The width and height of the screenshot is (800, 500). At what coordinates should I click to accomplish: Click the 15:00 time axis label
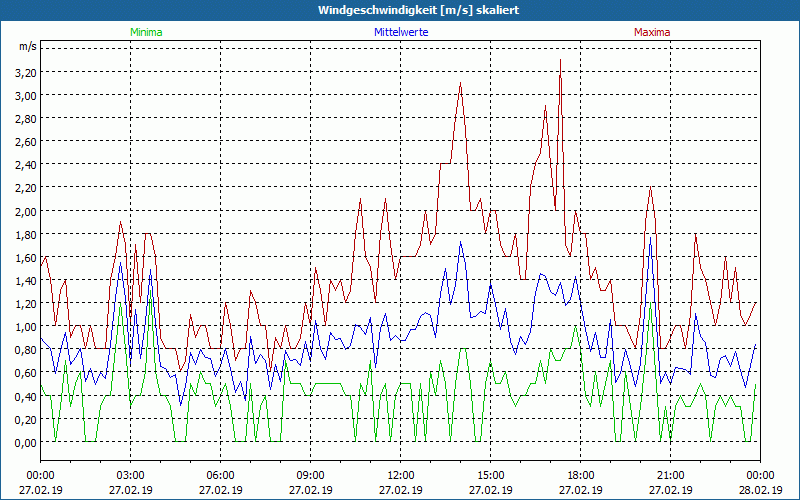coord(490,476)
